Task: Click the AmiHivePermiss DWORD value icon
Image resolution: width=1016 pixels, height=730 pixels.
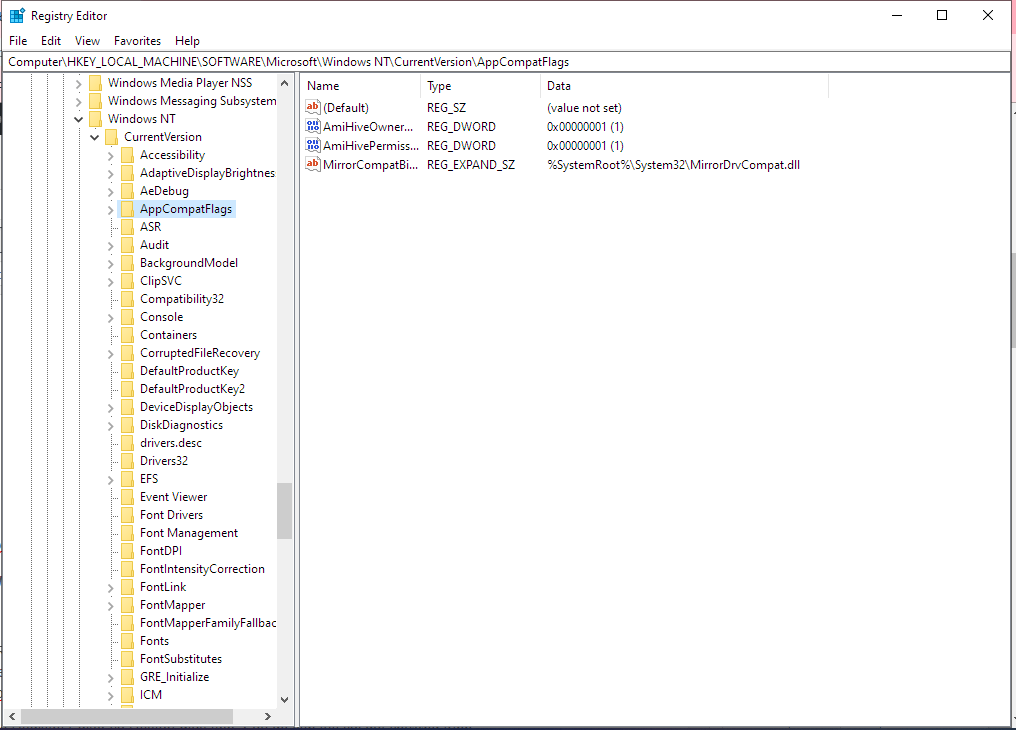Action: [313, 146]
